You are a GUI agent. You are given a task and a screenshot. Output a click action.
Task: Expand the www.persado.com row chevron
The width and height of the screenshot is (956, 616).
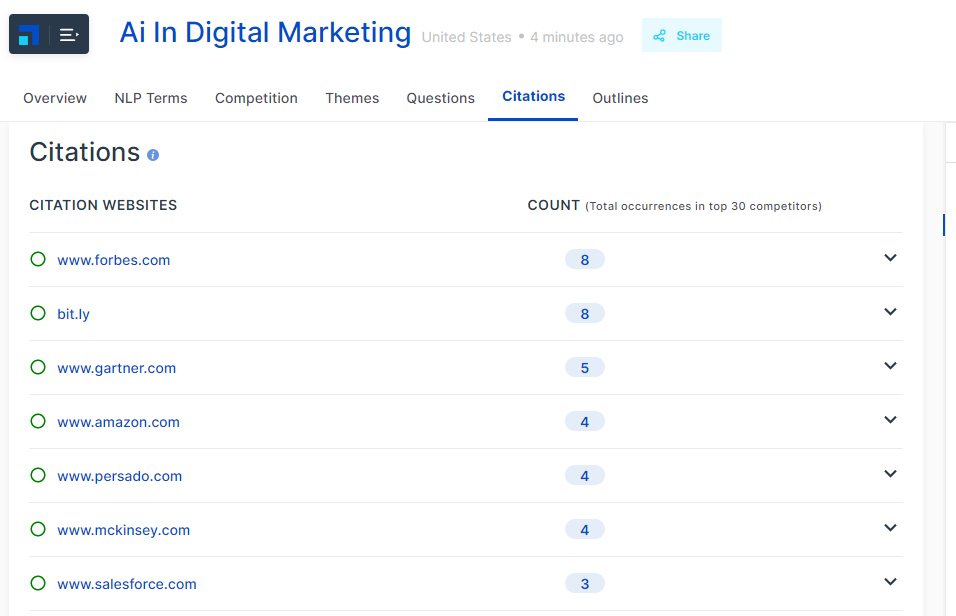[x=890, y=474]
